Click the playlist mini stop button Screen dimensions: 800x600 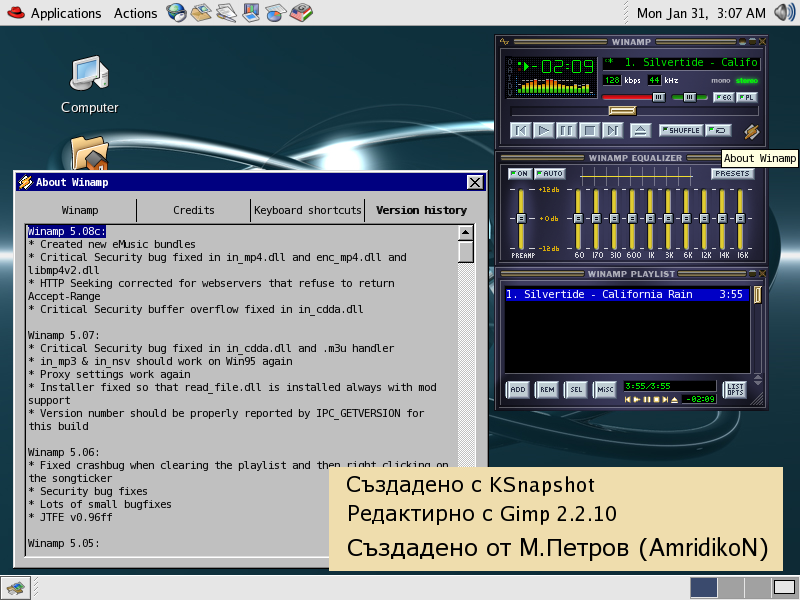point(656,399)
